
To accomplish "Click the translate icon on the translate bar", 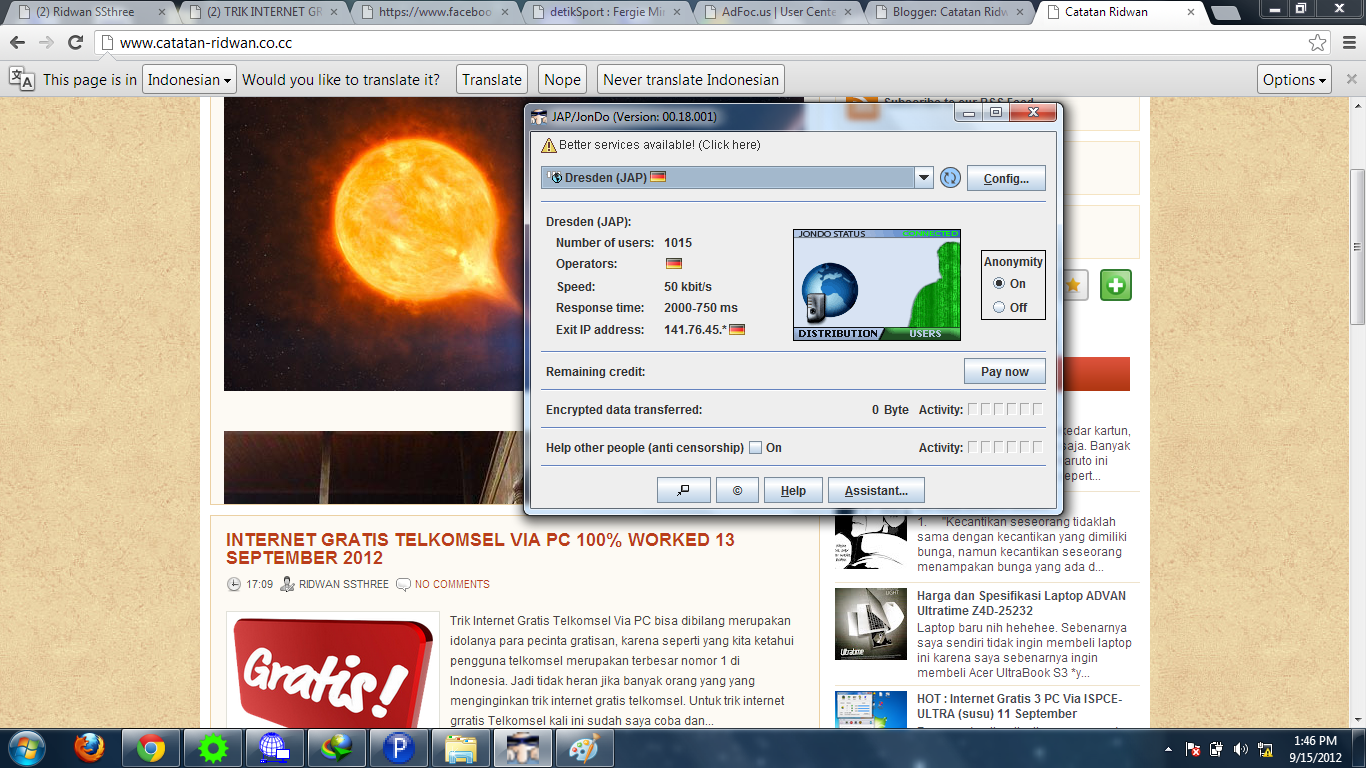I will (22, 79).
